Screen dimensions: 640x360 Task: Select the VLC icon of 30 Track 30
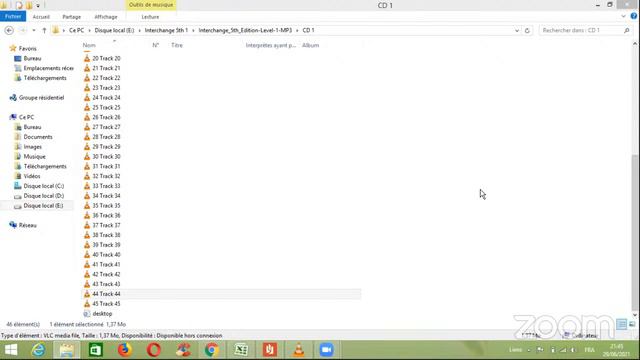pyautogui.click(x=87, y=156)
